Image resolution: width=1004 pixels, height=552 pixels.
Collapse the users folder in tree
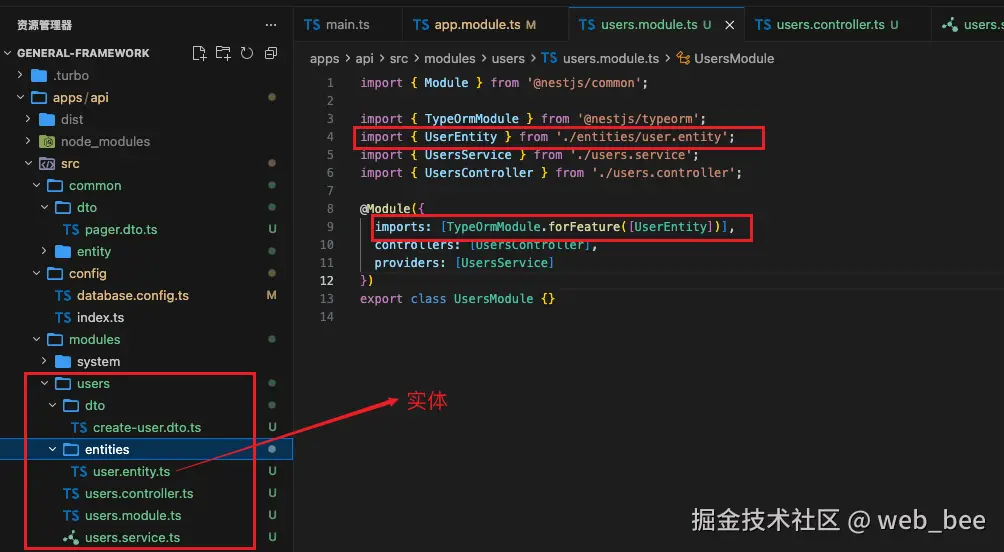click(x=44, y=383)
